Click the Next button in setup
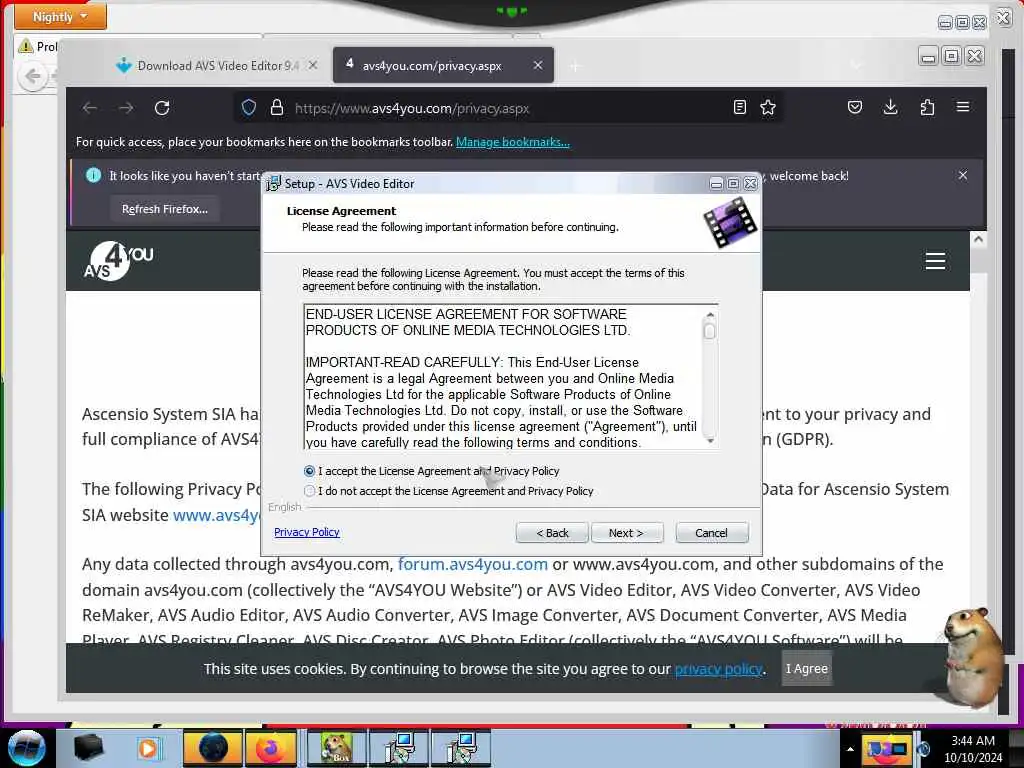The image size is (1024, 768). click(626, 533)
